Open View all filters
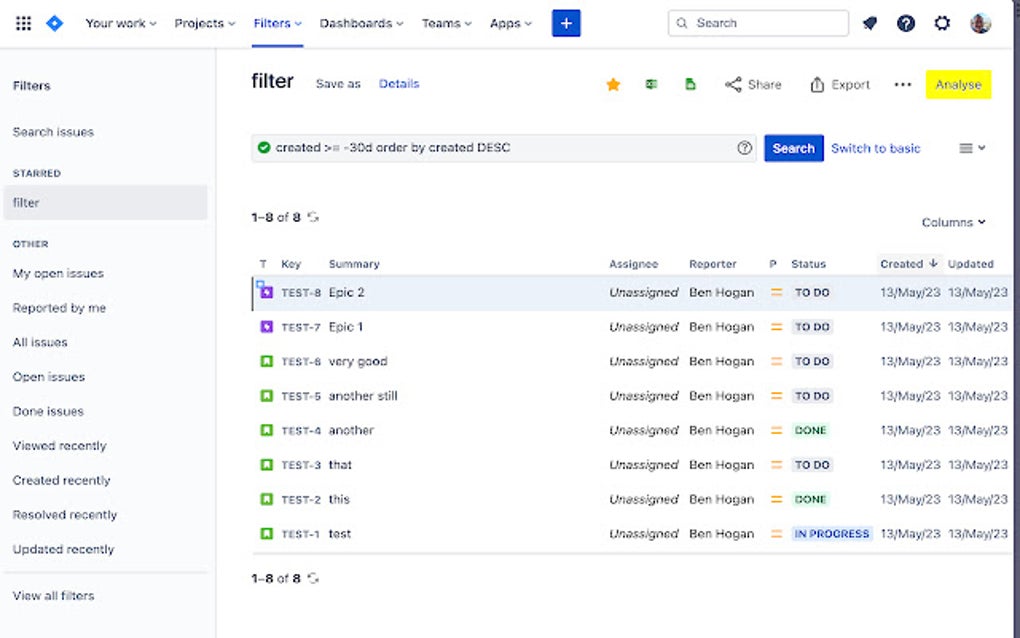The width and height of the screenshot is (1020, 638). (52, 595)
